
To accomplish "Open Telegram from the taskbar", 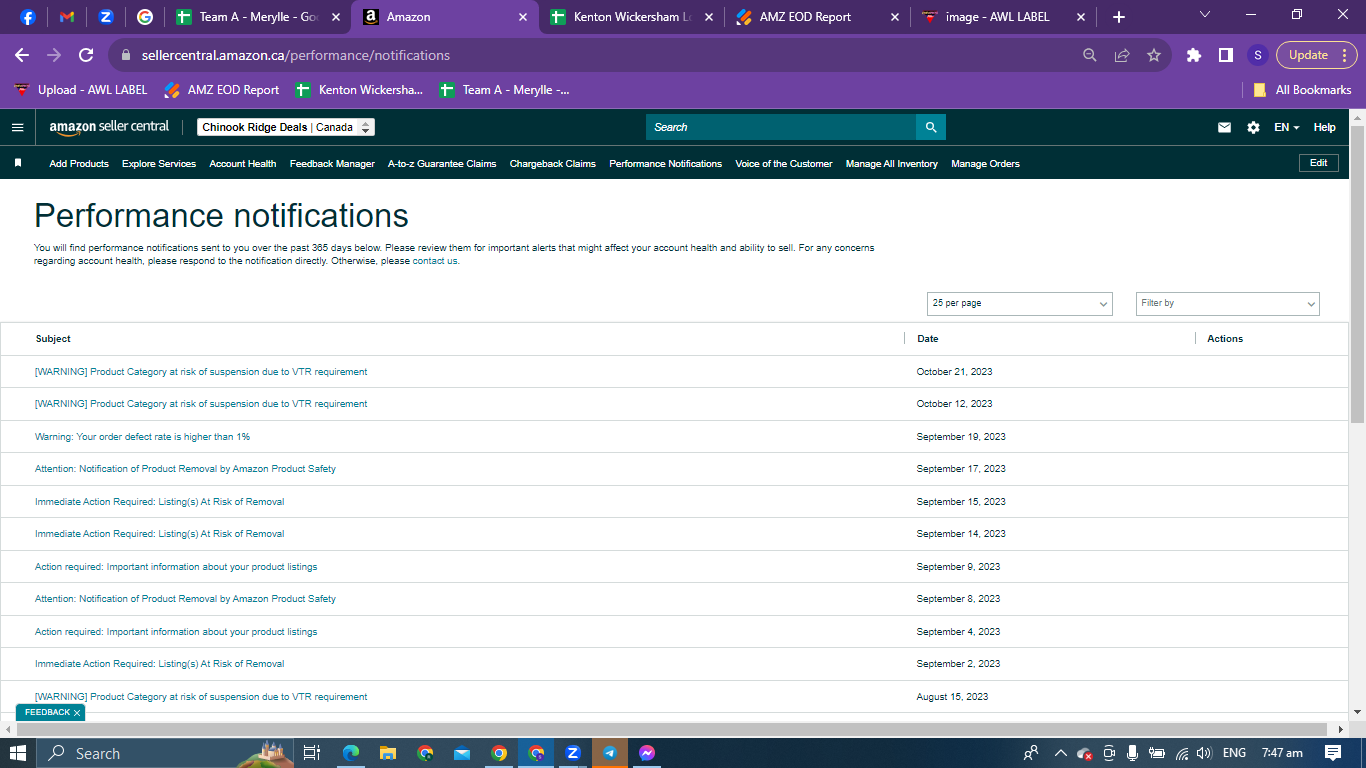I will 610,753.
